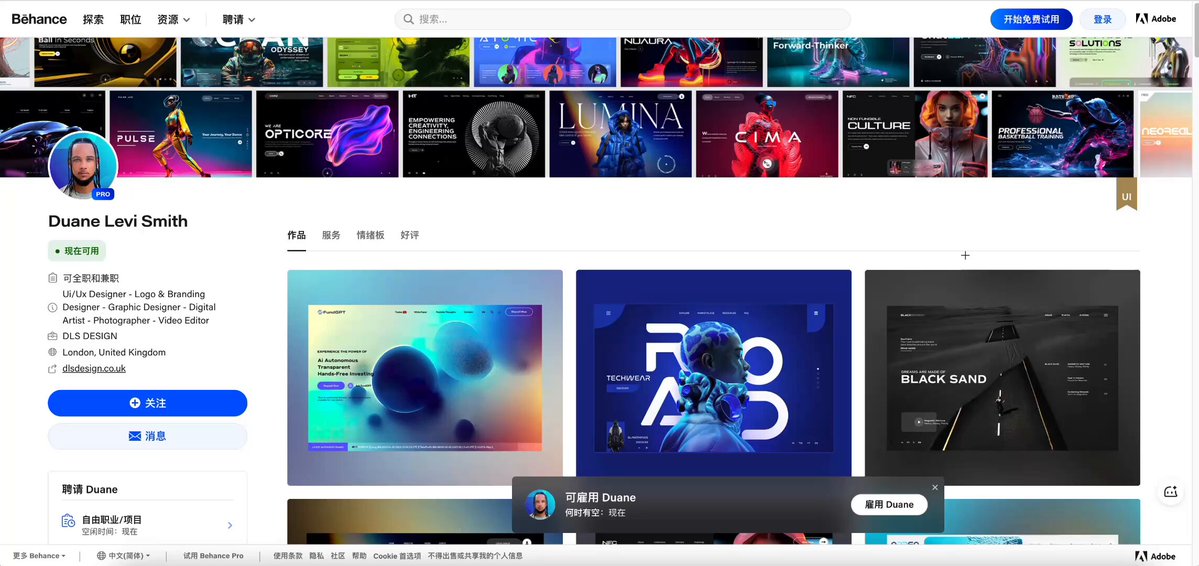Open the BLACK SAND project thumbnail
The width and height of the screenshot is (1199, 566).
tap(1002, 377)
